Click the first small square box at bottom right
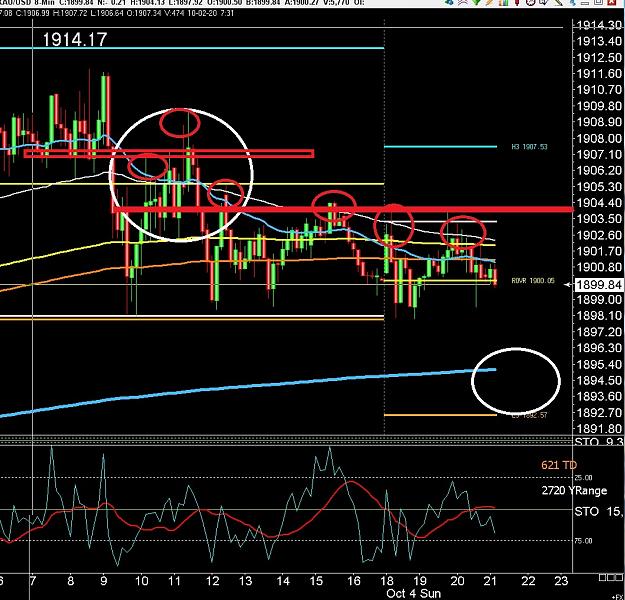 tap(602, 578)
